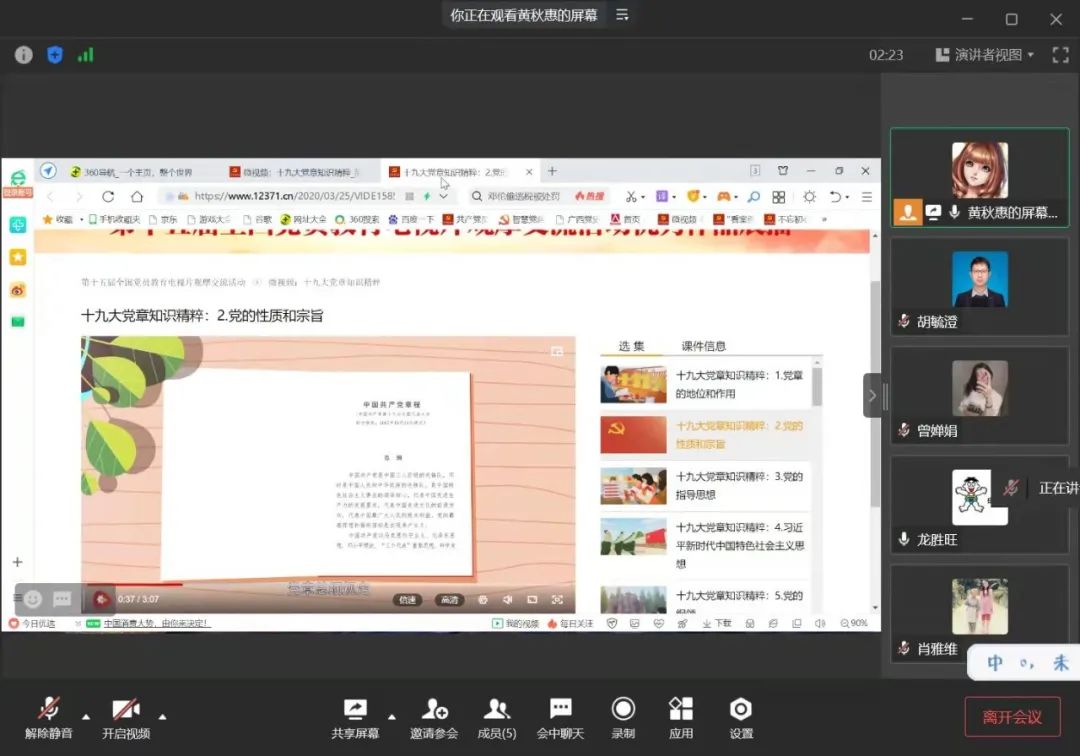Open 成员(5) members list

497,718
